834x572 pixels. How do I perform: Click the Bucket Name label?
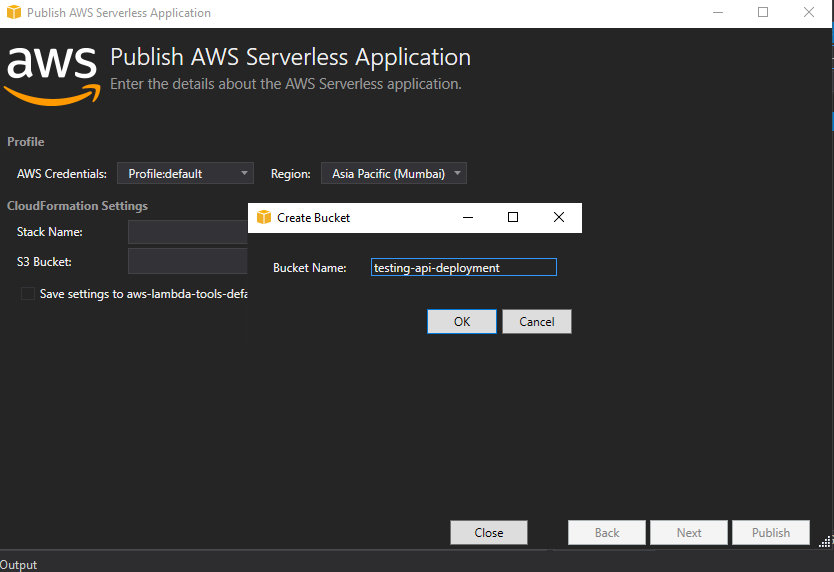(x=310, y=268)
